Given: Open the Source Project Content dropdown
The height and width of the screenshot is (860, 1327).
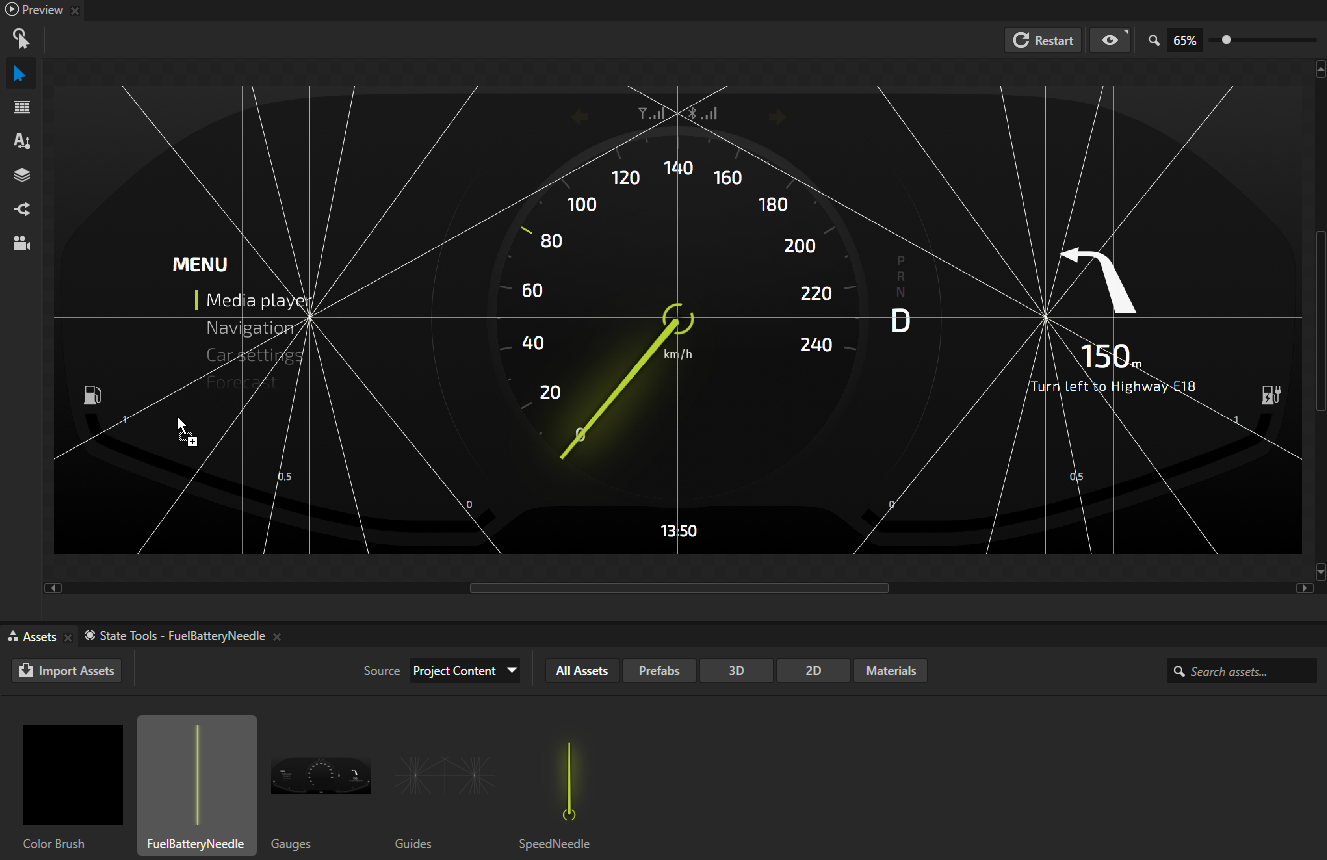Looking at the screenshot, I should [465, 671].
